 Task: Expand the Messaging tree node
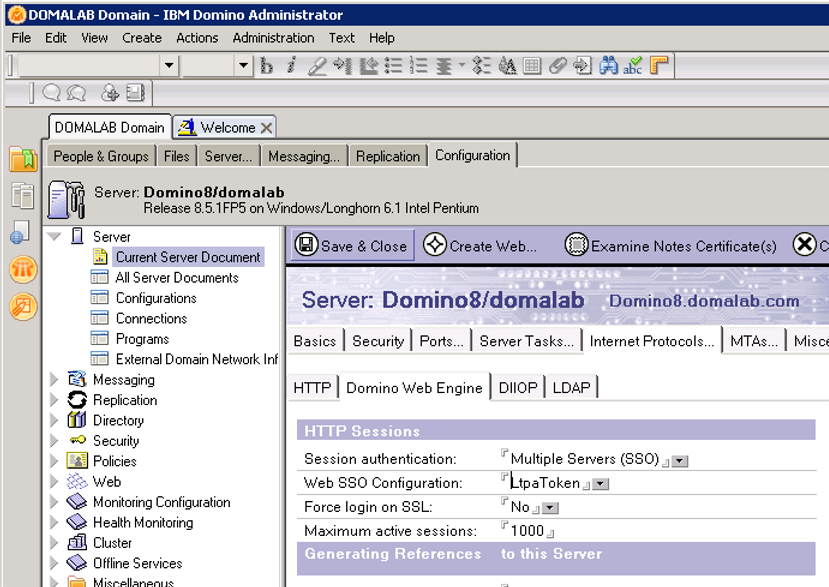(54, 379)
